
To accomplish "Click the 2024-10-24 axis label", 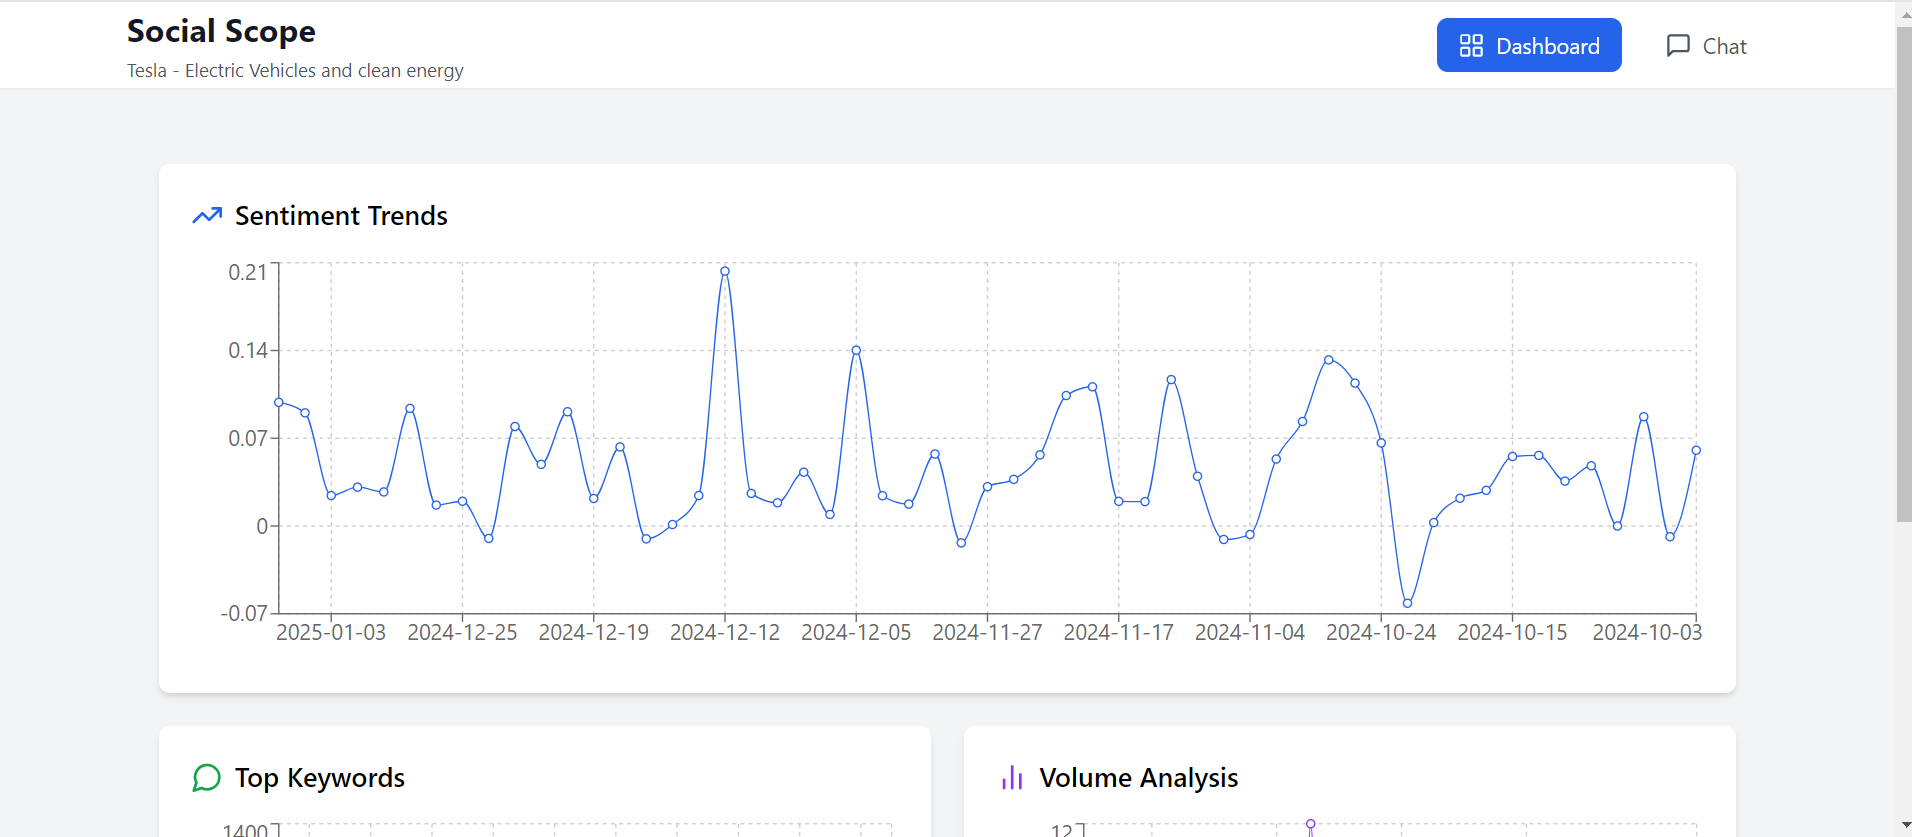I will point(1381,633).
